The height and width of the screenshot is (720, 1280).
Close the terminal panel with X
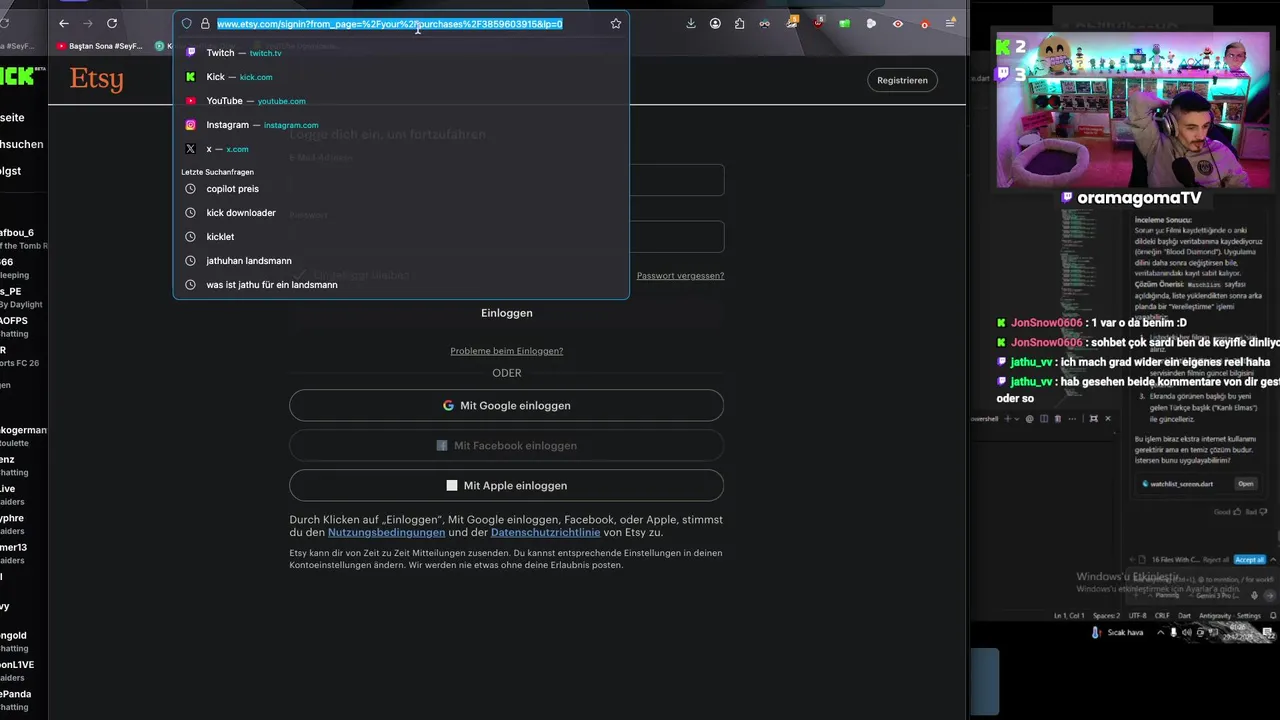pyautogui.click(x=1108, y=419)
